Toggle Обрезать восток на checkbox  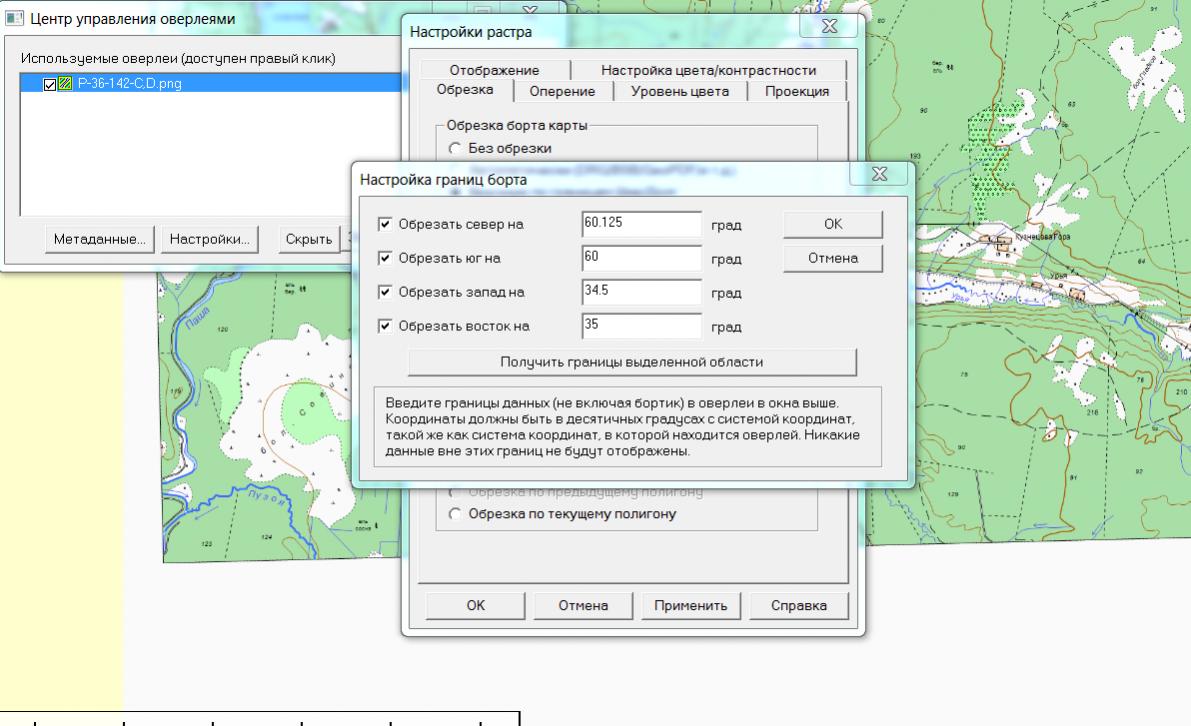(386, 326)
